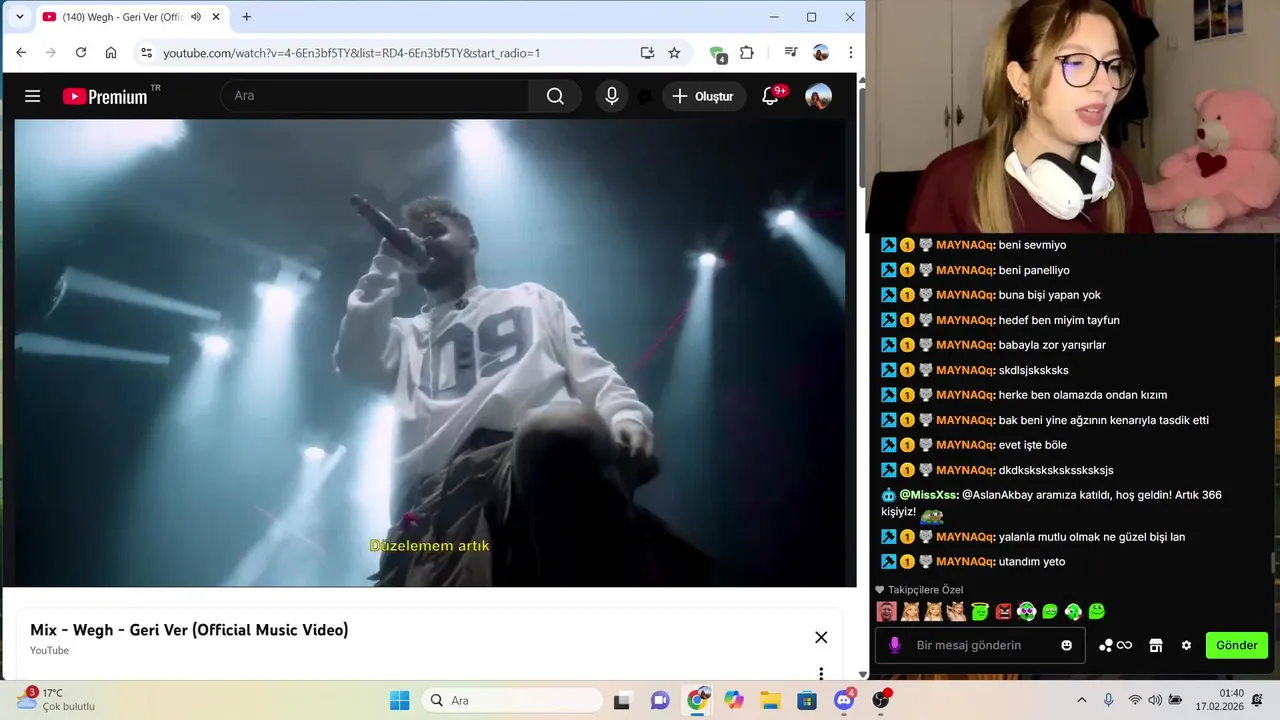Screen dimensions: 1280x720
Task: Select the red angry face emote
Action: [x=1003, y=611]
